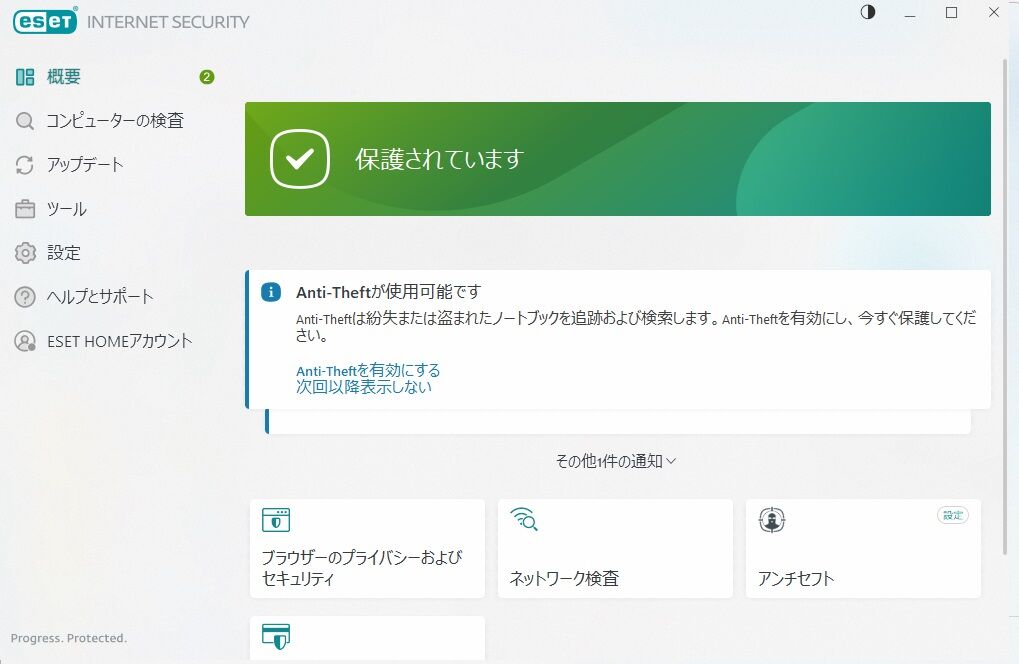The height and width of the screenshot is (664, 1019).
Task: Go to the アップデート section
Action: coord(84,164)
